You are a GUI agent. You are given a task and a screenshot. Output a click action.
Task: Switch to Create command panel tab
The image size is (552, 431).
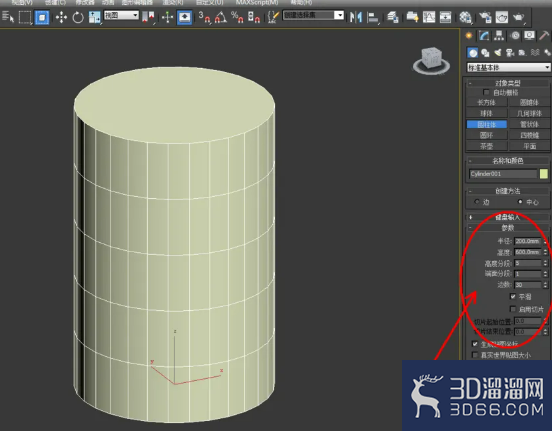pyautogui.click(x=469, y=36)
